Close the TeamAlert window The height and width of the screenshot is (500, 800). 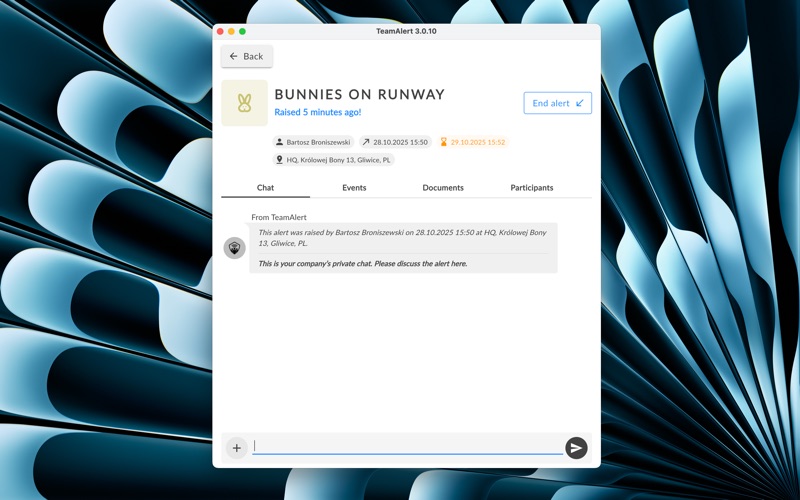point(220,31)
